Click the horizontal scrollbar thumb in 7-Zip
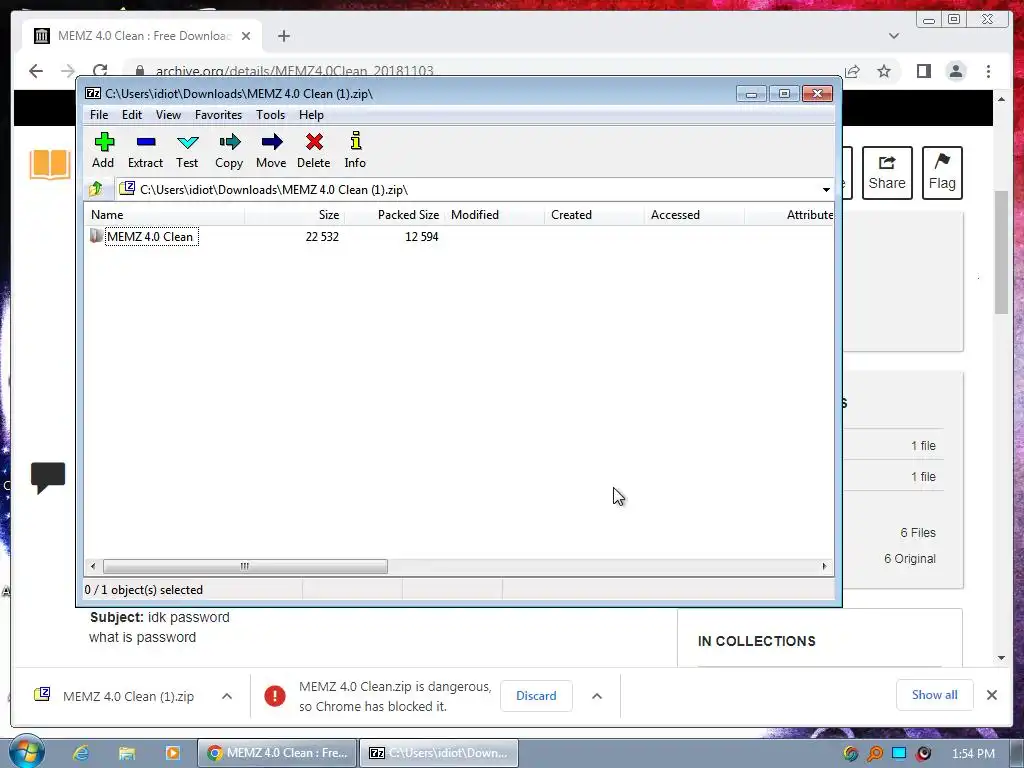 point(245,566)
